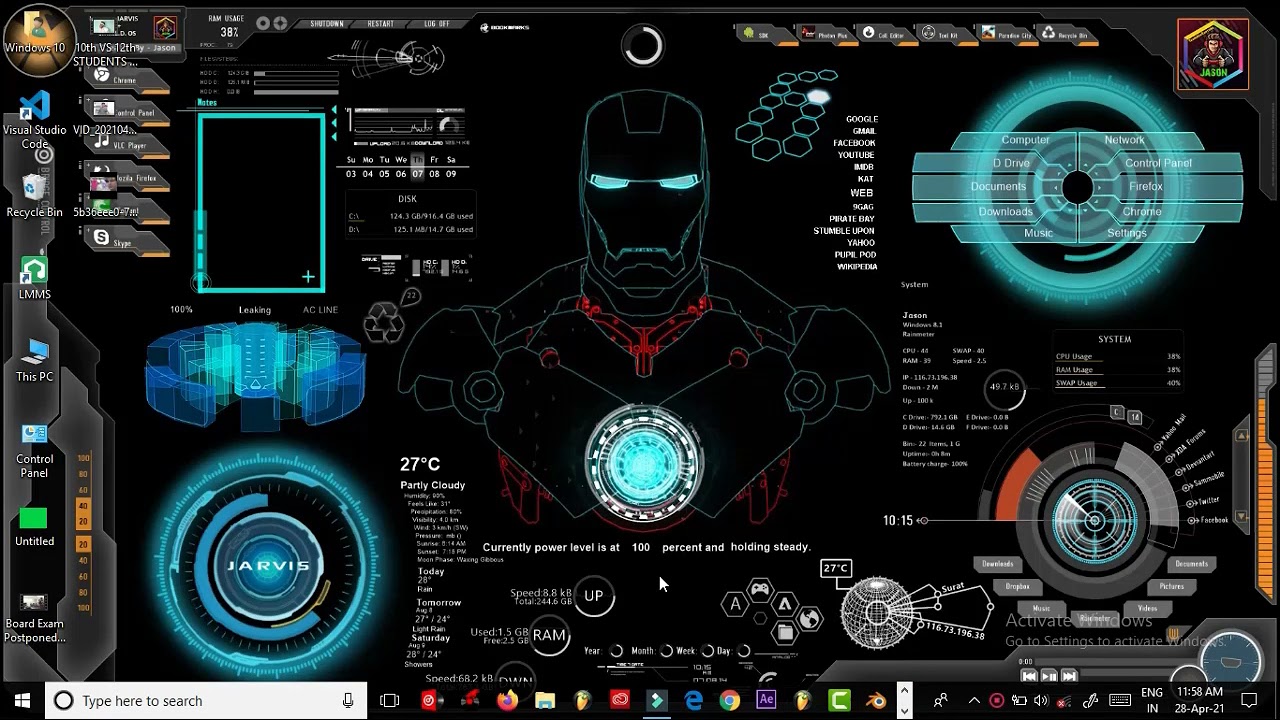Click the JARVIS circular core widget
This screenshot has height=720, width=1280.
[268, 565]
